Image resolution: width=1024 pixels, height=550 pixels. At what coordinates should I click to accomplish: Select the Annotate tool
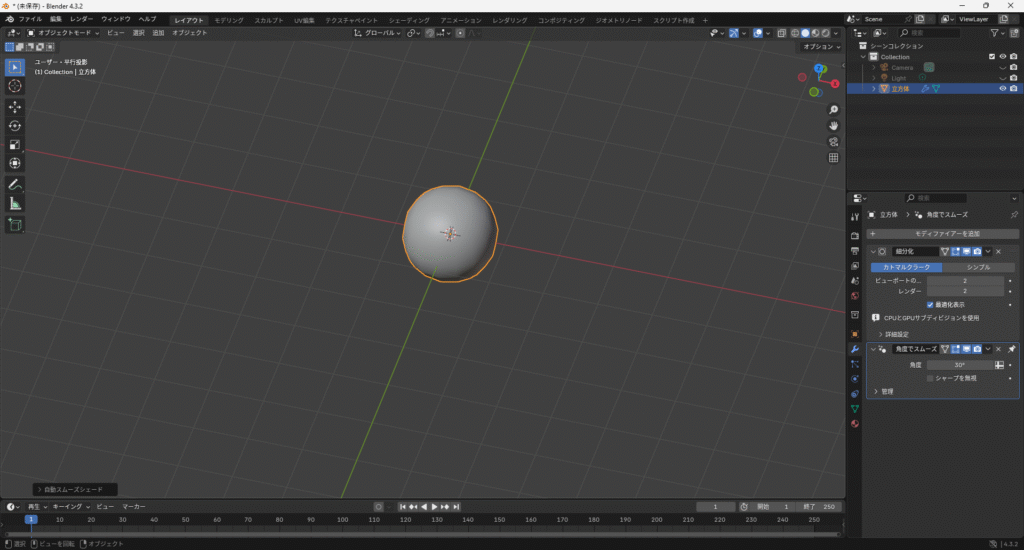click(14, 185)
